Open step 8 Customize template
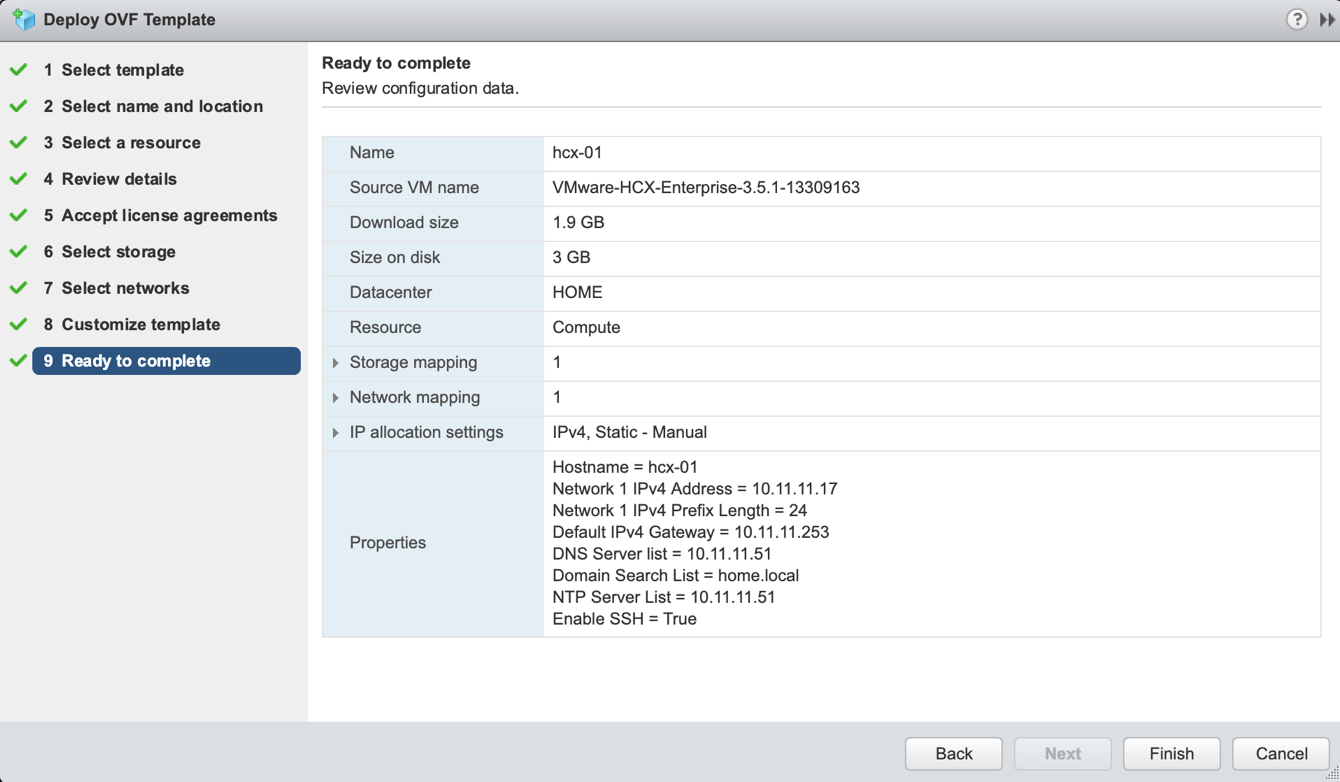 pos(140,324)
